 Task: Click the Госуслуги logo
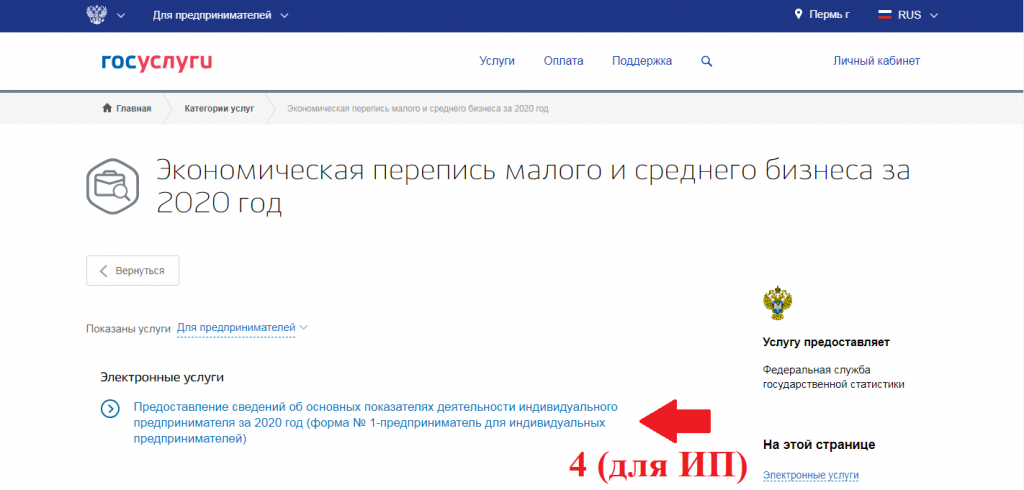[157, 61]
